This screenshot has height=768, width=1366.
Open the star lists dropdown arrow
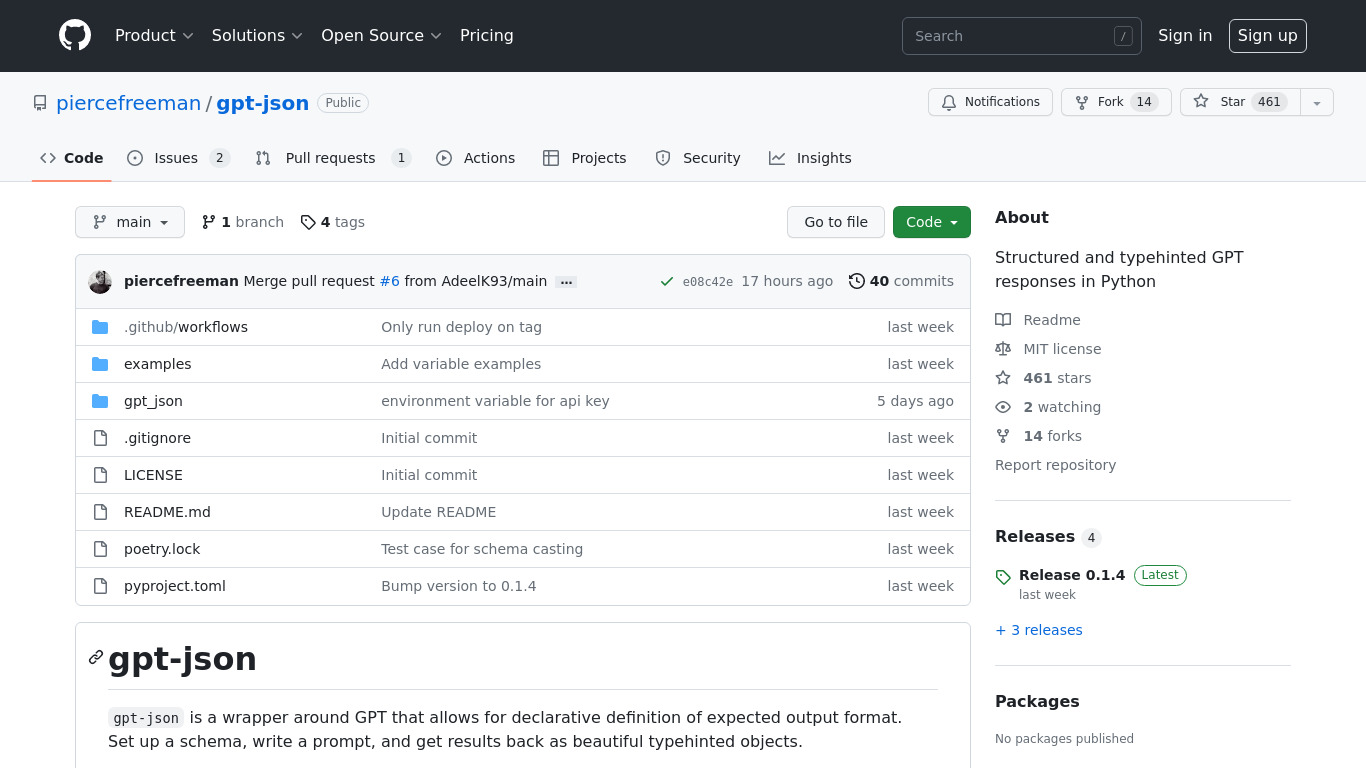tap(1317, 102)
